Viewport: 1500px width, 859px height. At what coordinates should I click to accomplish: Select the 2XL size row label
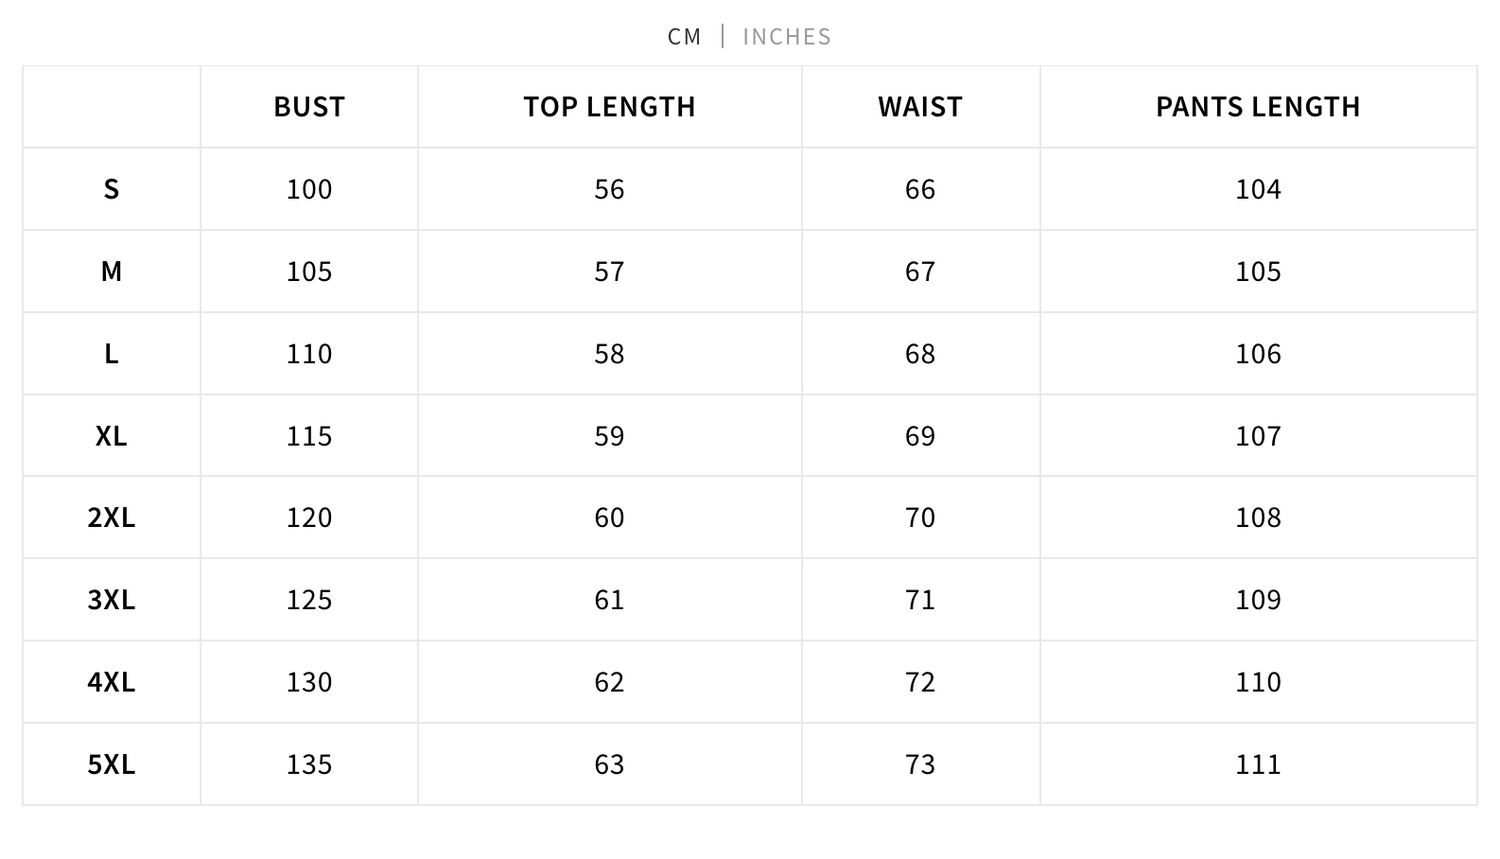pos(111,517)
